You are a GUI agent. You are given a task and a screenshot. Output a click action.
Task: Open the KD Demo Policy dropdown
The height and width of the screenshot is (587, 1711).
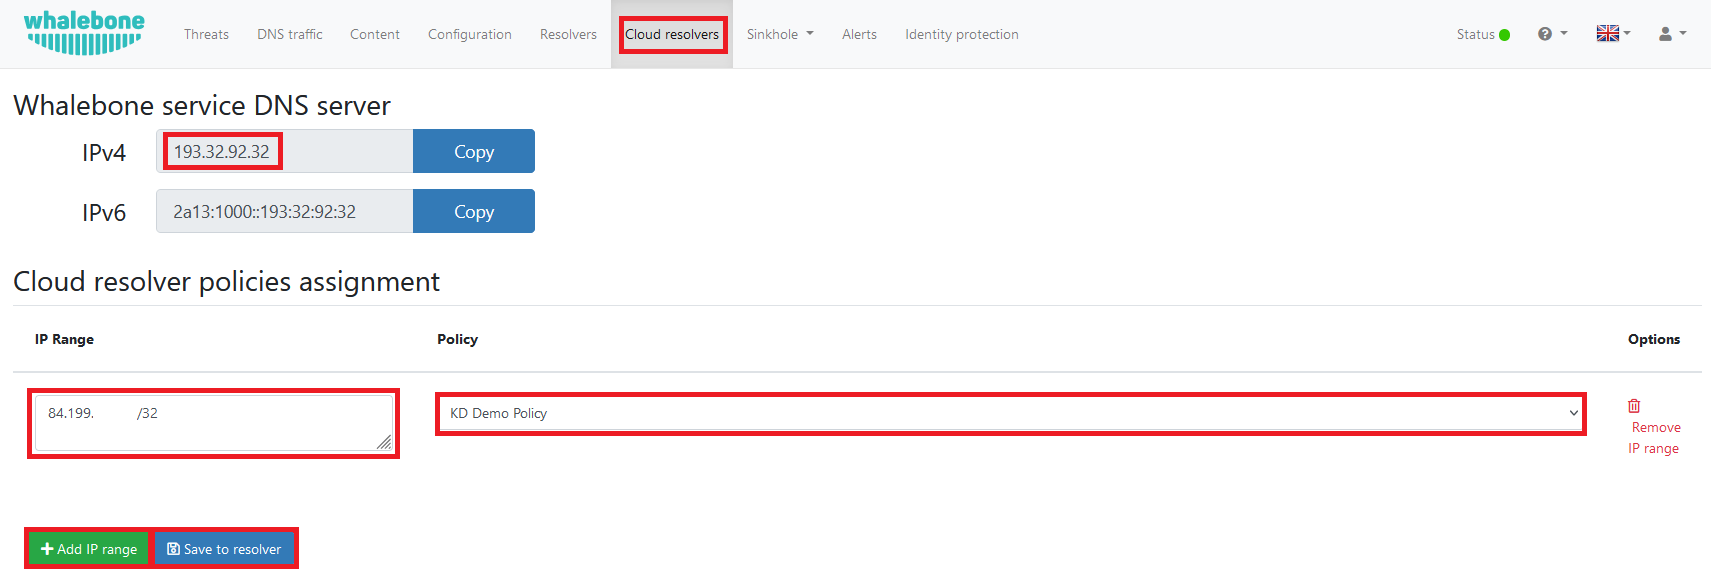tap(1010, 413)
